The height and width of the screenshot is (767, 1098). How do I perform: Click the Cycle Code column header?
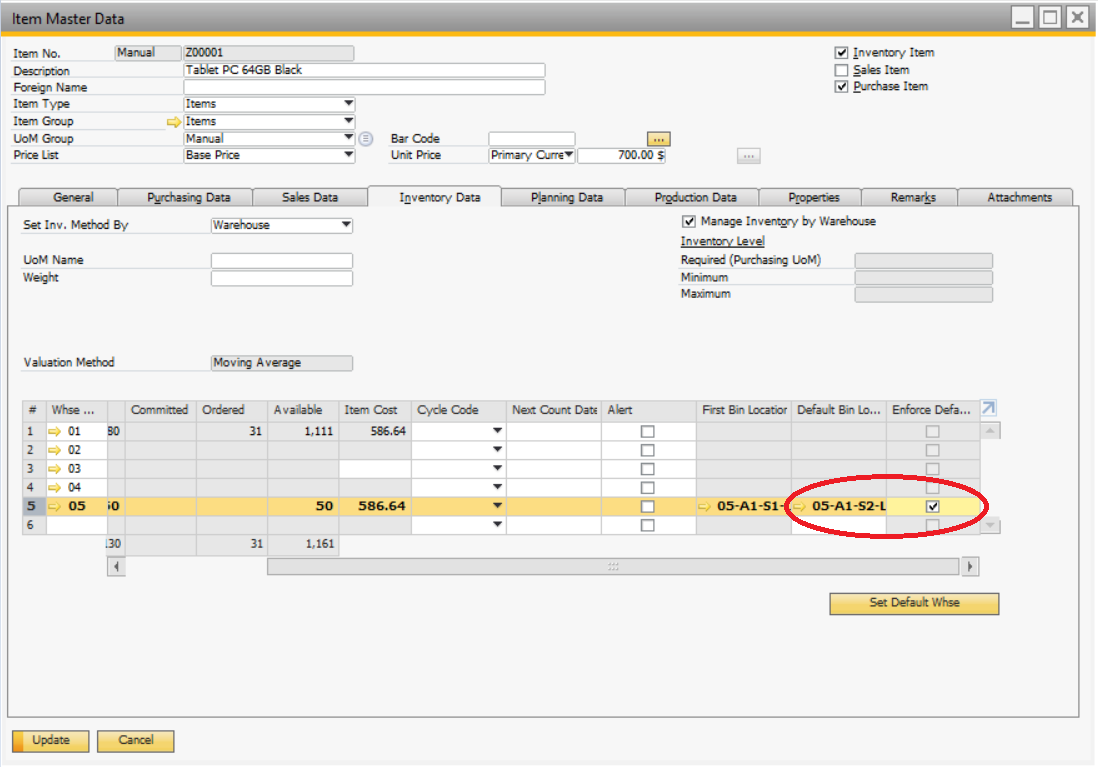point(459,410)
